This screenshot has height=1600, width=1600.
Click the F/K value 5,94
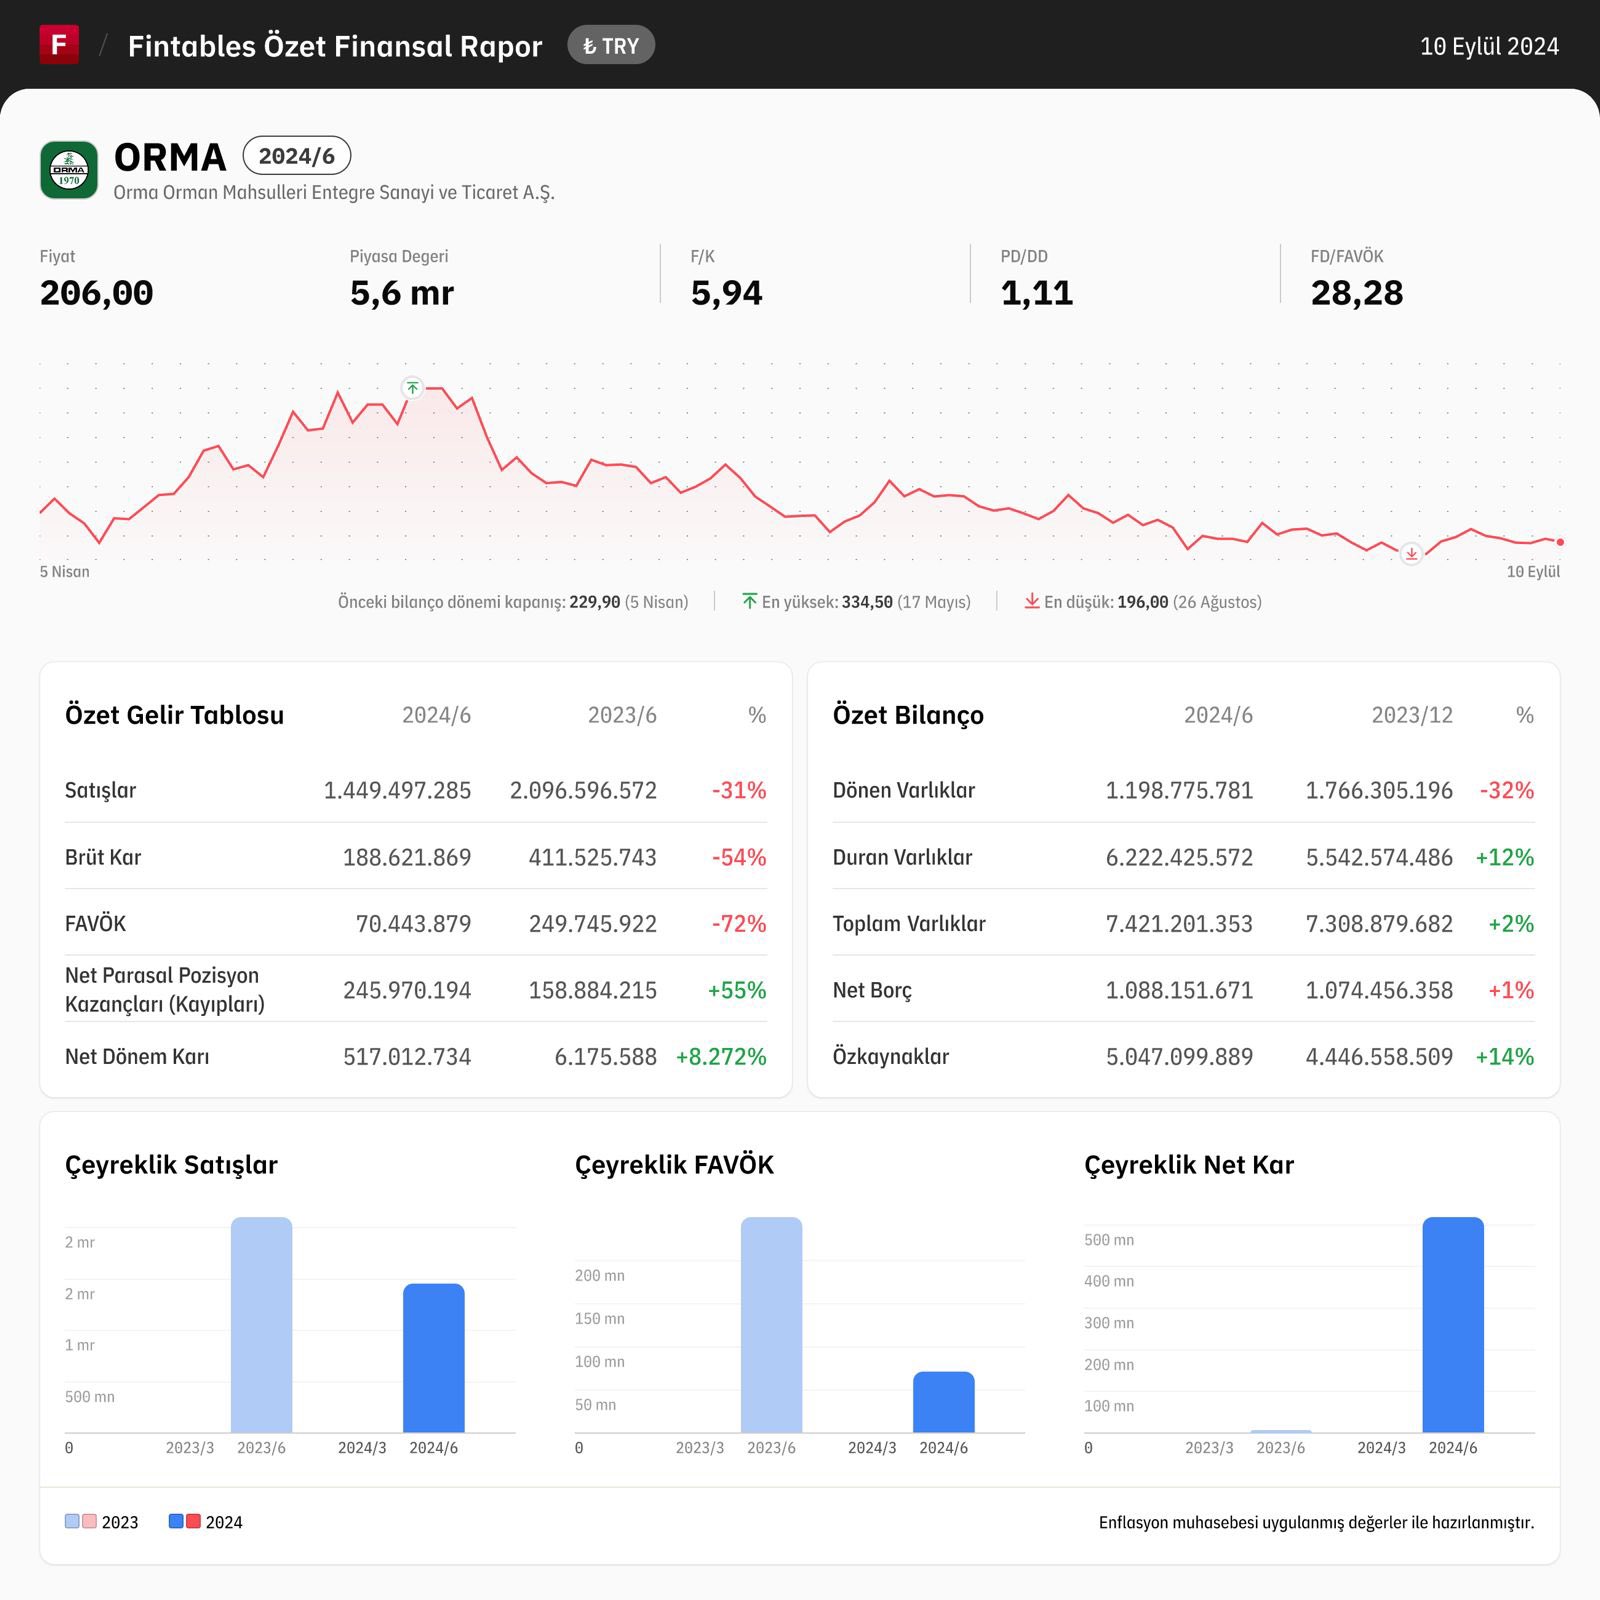(727, 293)
